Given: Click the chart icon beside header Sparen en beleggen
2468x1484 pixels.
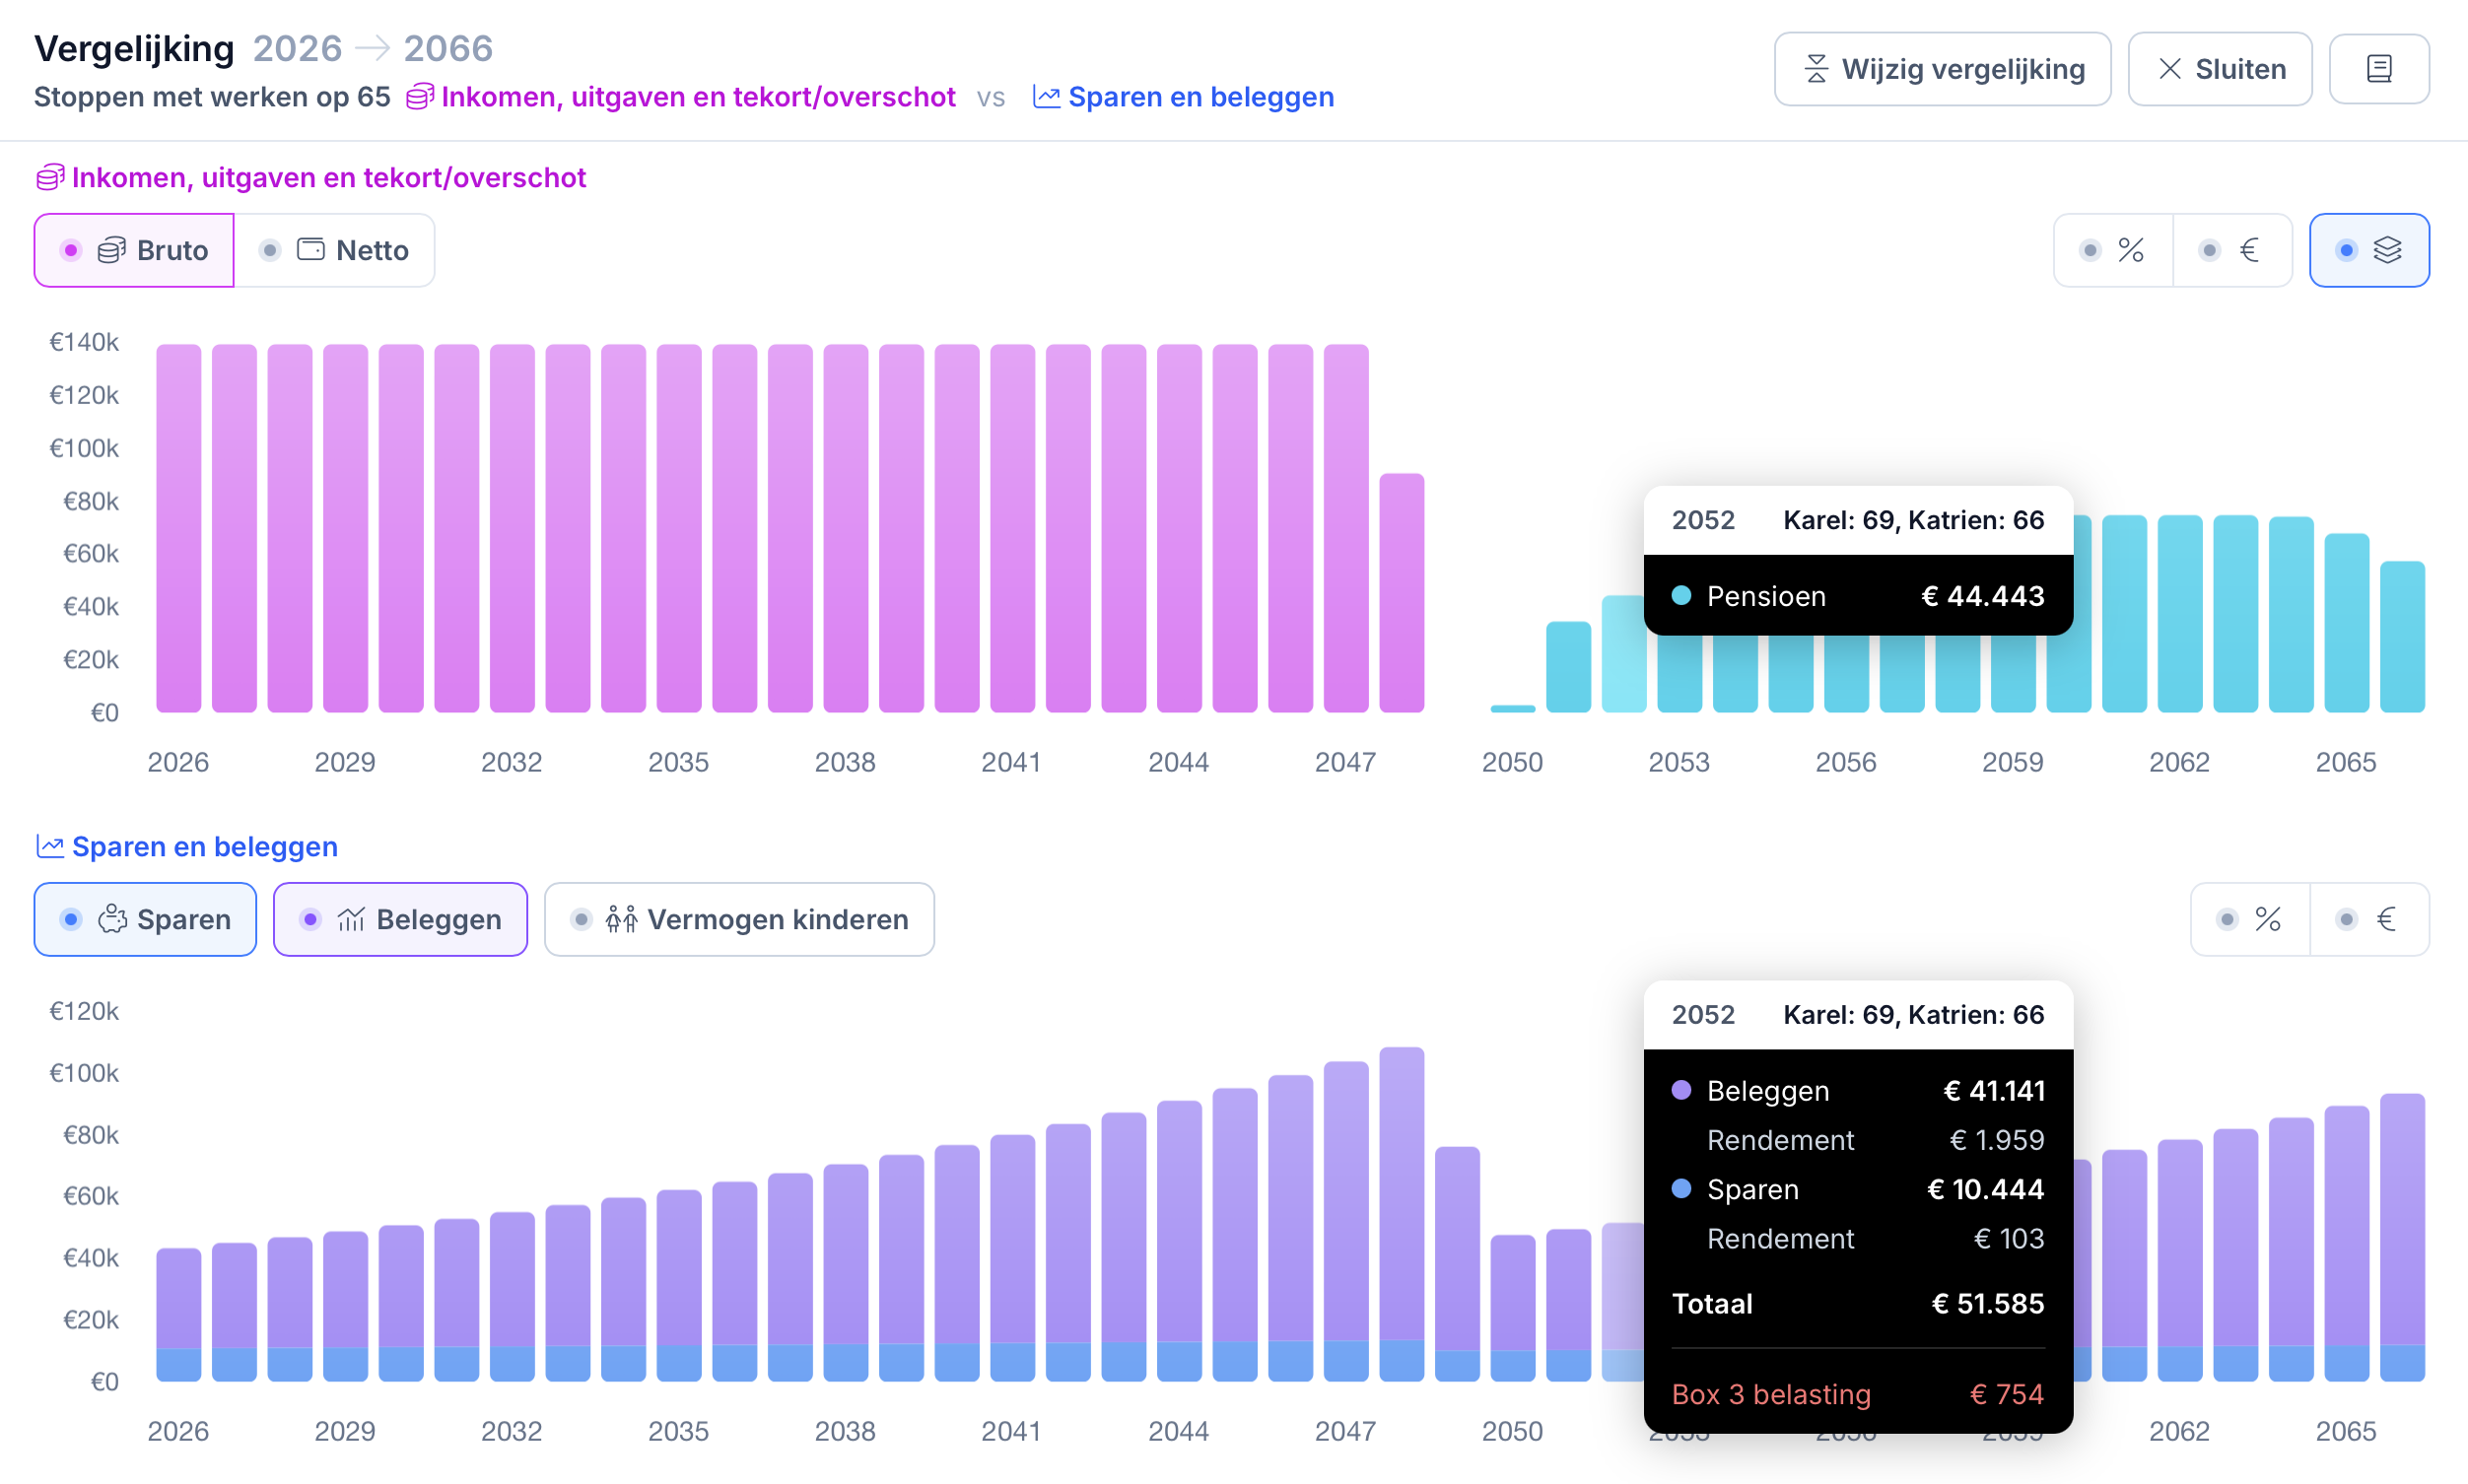Looking at the screenshot, I should click(1046, 97).
